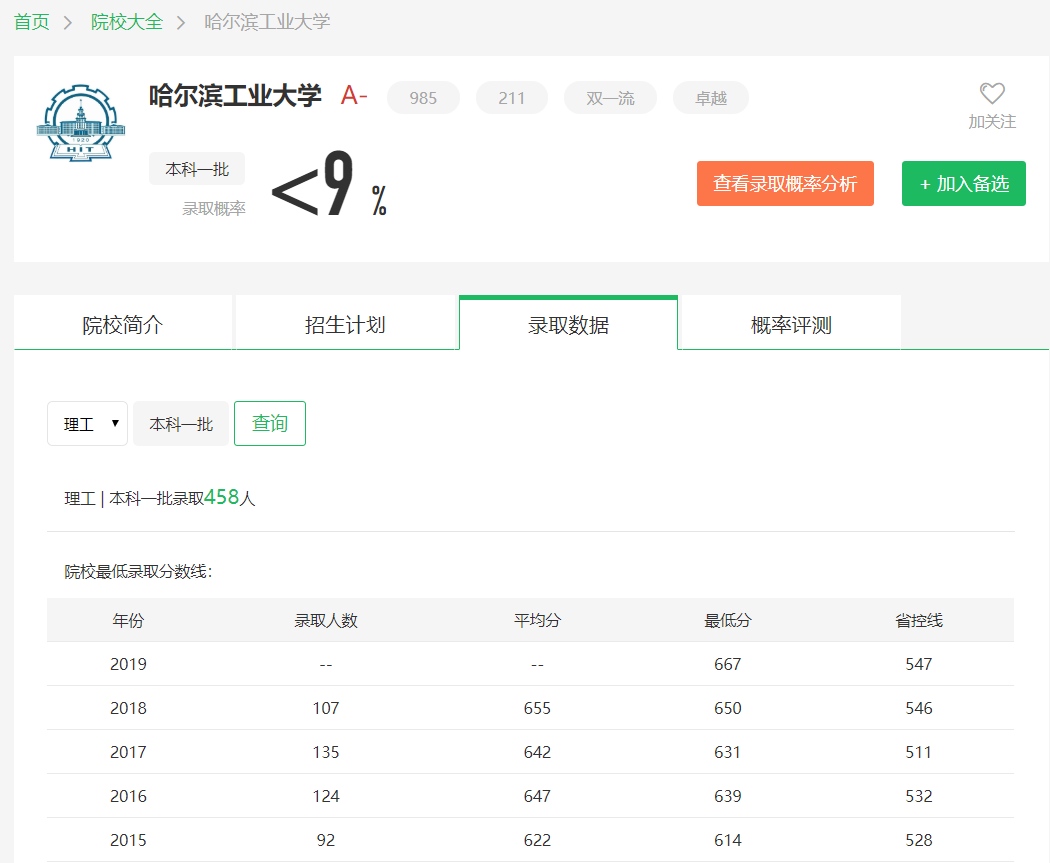Click 655 average score for 2018

tap(537, 708)
